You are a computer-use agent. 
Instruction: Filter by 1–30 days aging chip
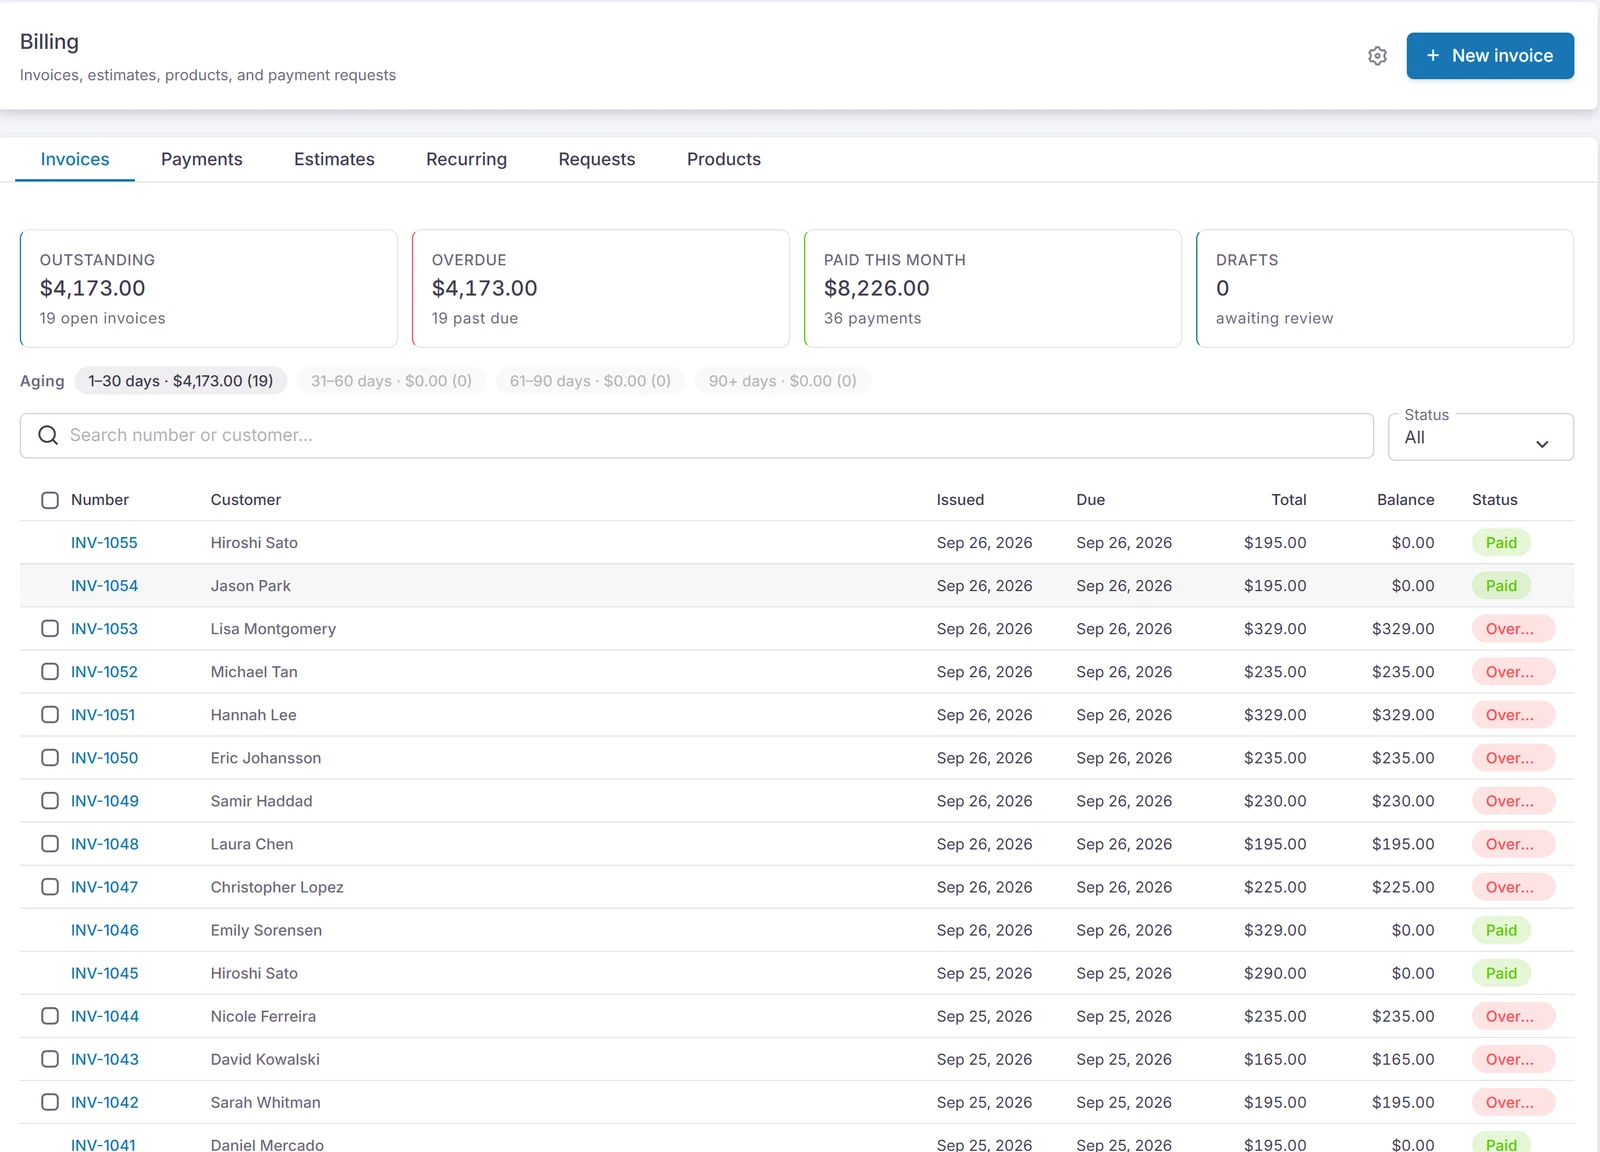(181, 381)
